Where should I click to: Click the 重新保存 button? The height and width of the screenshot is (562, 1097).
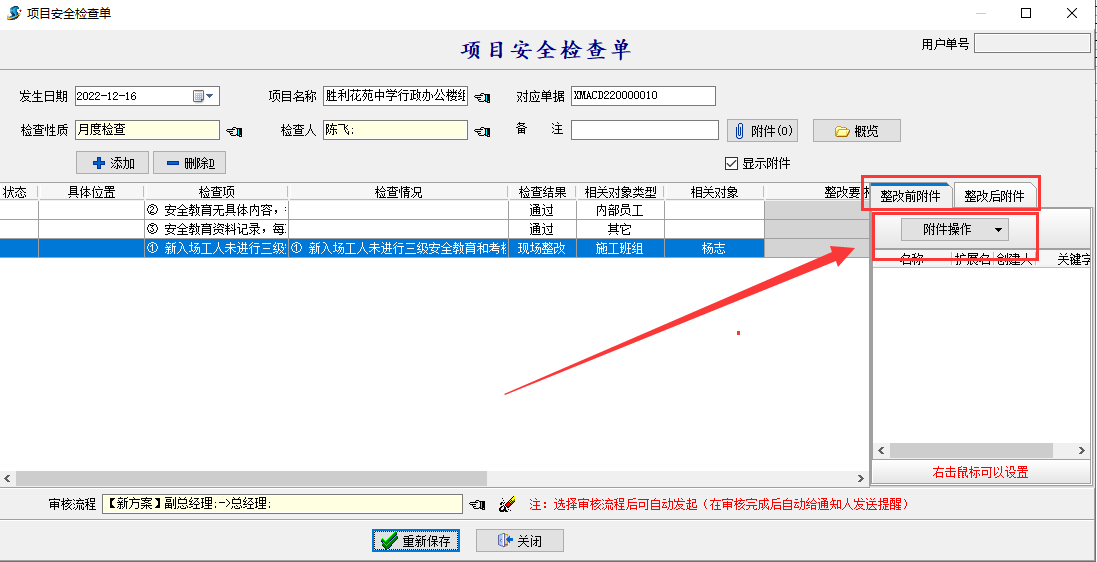[416, 541]
